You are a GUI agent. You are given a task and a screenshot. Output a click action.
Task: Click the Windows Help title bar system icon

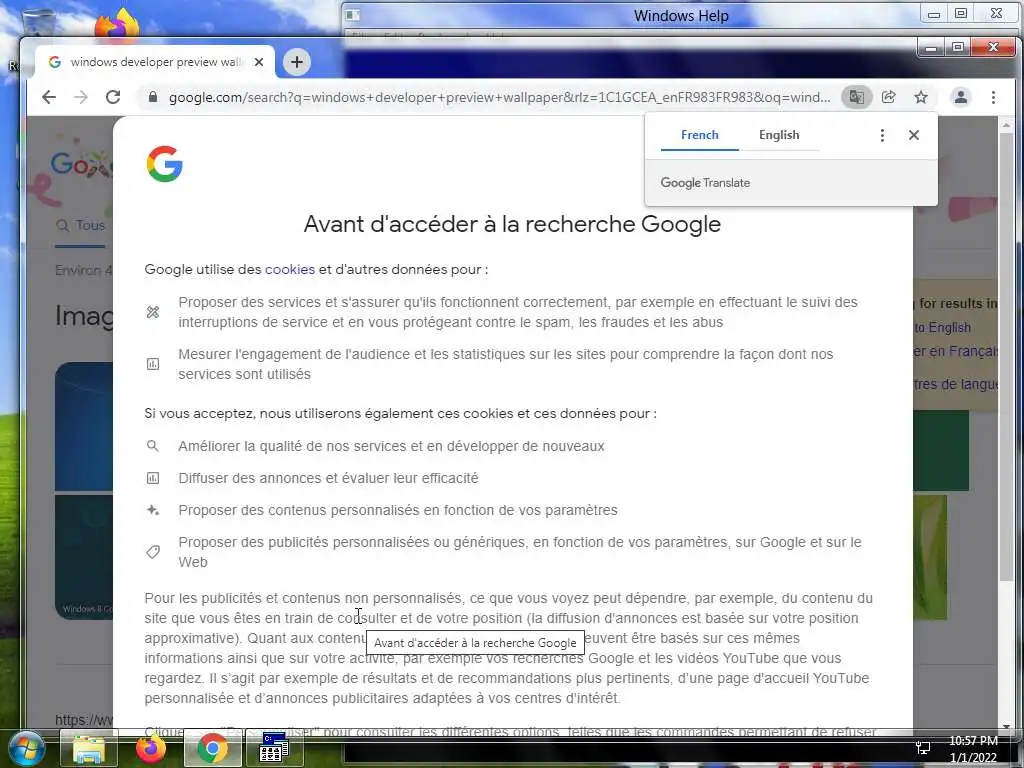(352, 15)
